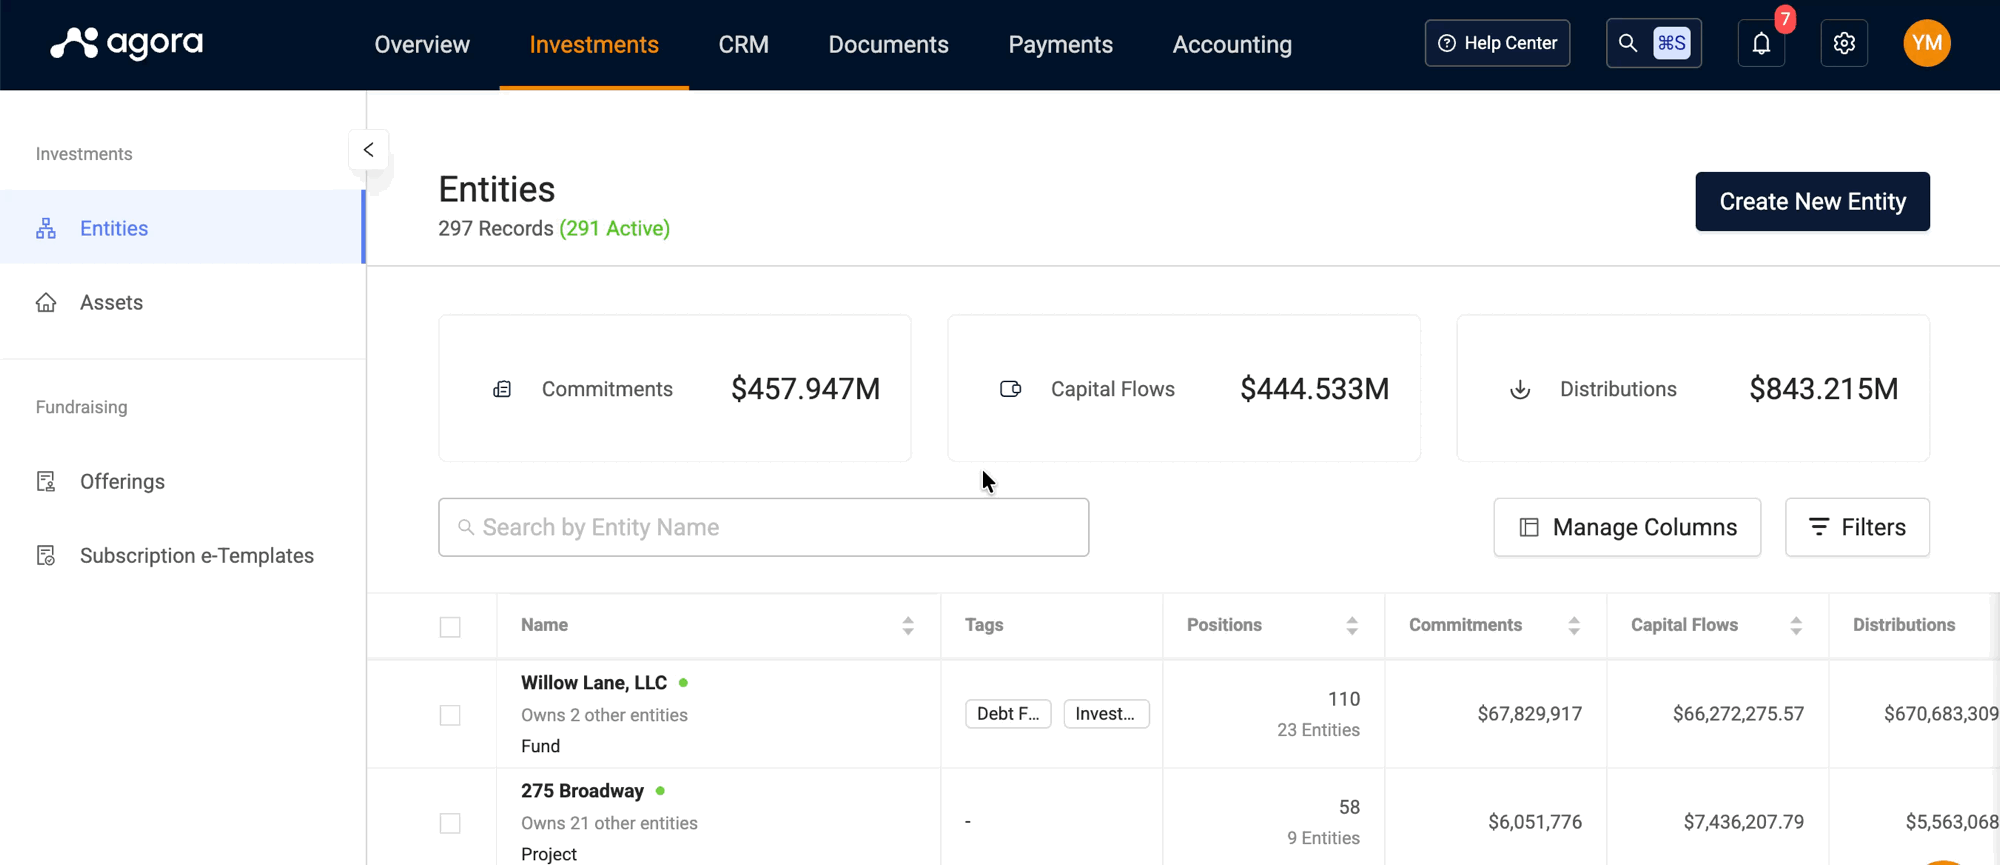
Task: Click the Subscription e-Templates icon
Action: (x=46, y=555)
